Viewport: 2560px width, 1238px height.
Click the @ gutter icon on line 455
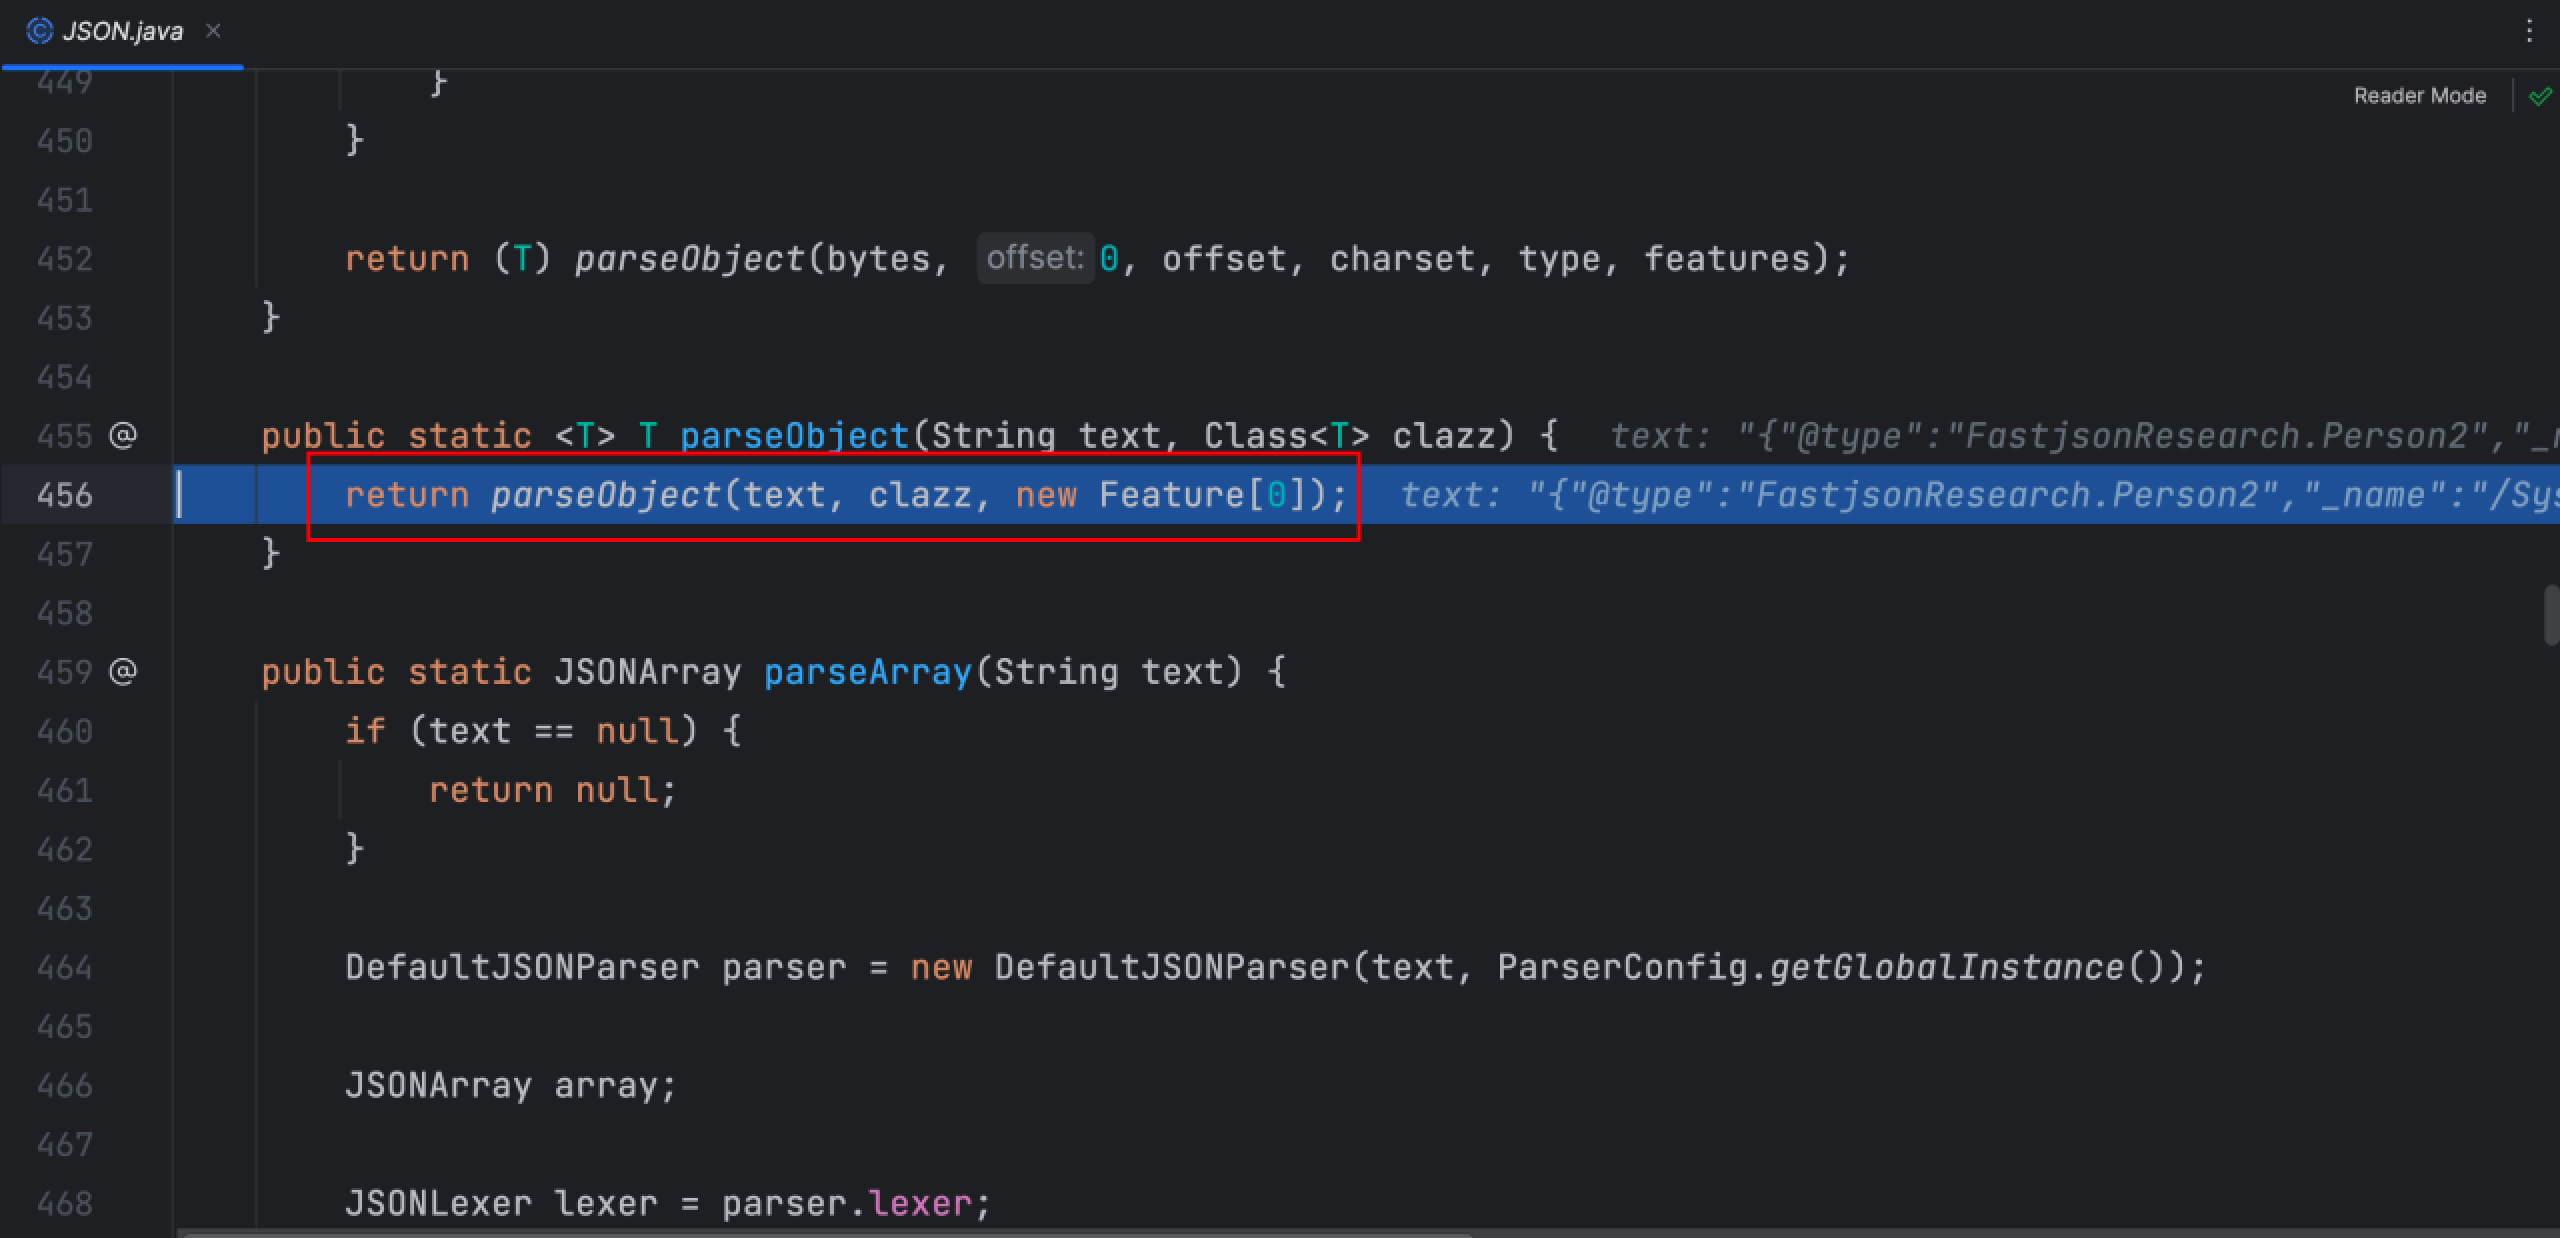122,435
